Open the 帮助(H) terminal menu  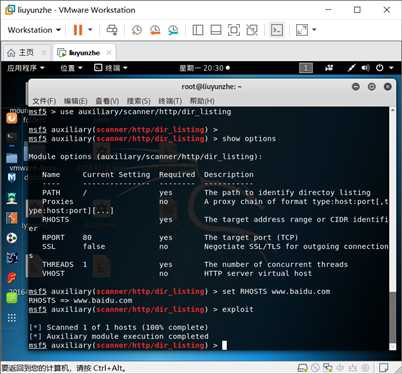tap(202, 101)
